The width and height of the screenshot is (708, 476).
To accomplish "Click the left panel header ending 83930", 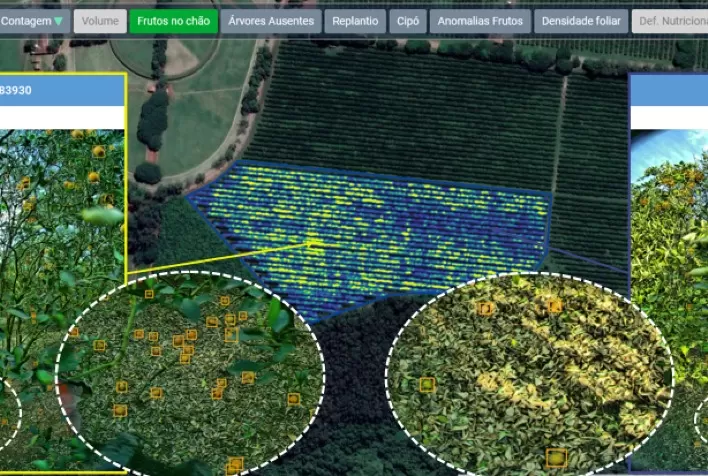I will coord(62,90).
